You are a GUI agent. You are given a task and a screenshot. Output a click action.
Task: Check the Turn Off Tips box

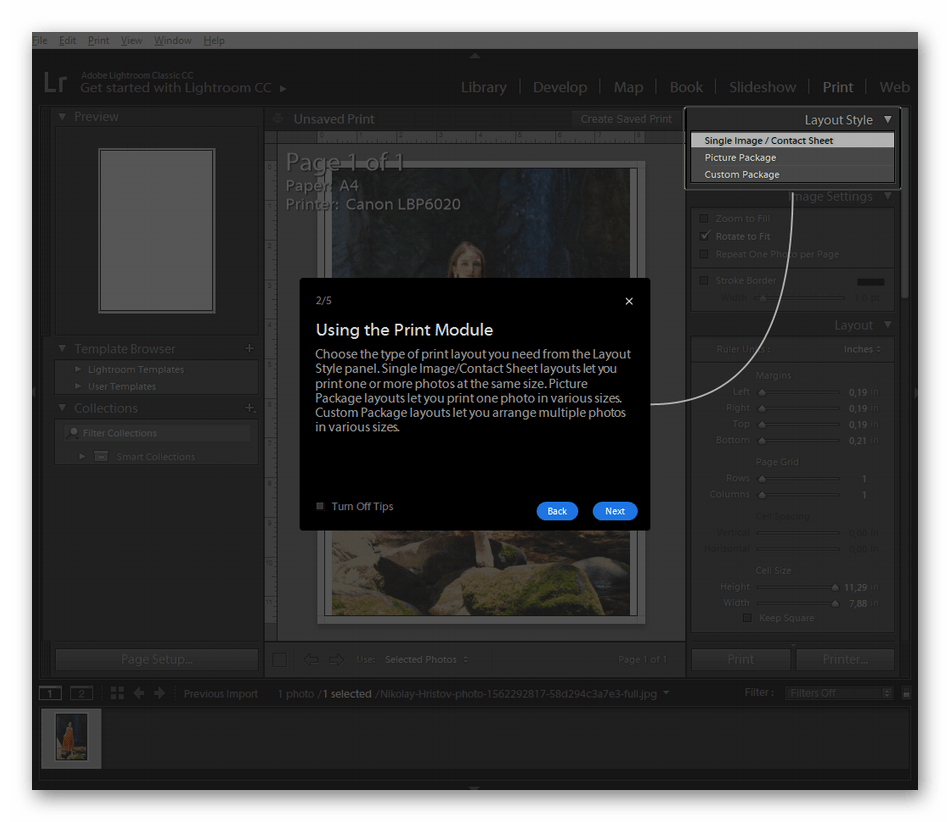pos(320,506)
